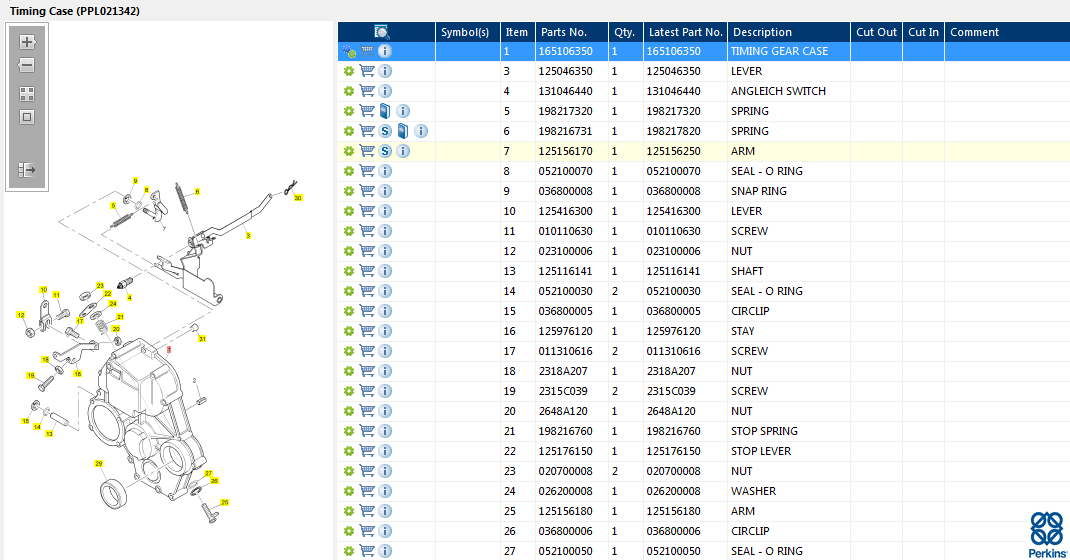
Task: Click the list export arrow icon
Action: (x=27, y=170)
